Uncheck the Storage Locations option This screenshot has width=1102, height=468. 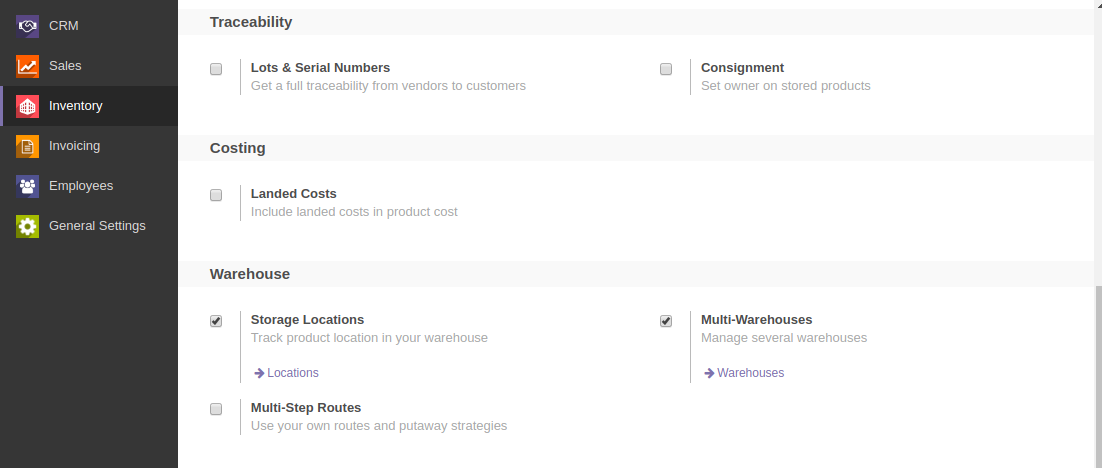(216, 321)
